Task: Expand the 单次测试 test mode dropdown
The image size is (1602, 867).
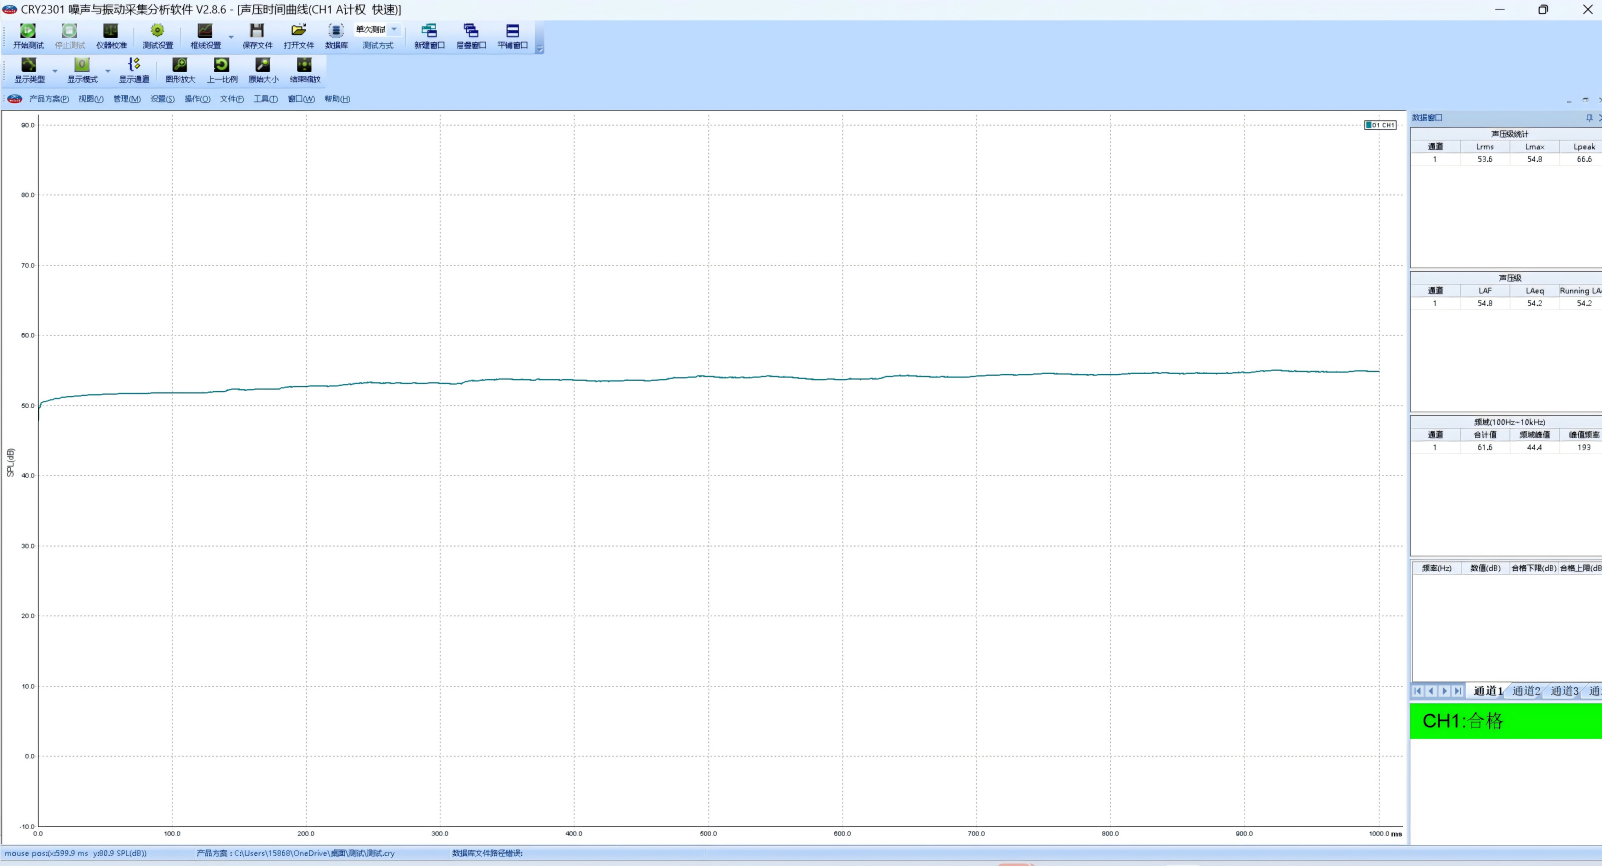Action: click(394, 30)
